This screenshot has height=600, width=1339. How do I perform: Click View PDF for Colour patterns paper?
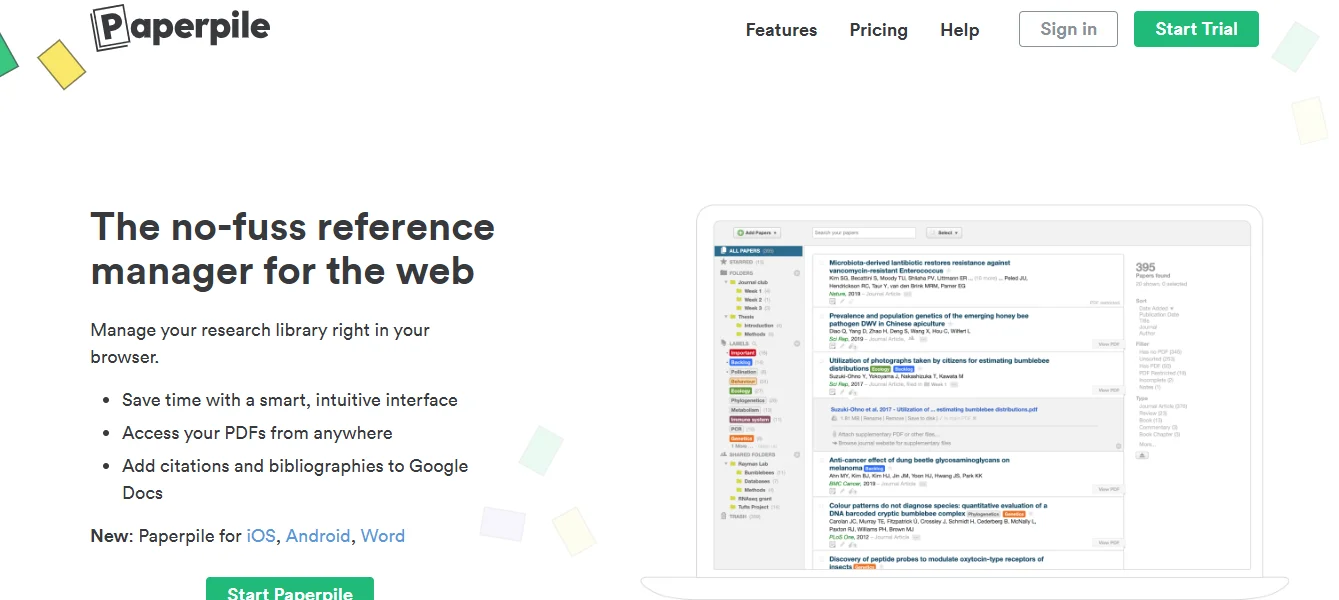point(1109,542)
